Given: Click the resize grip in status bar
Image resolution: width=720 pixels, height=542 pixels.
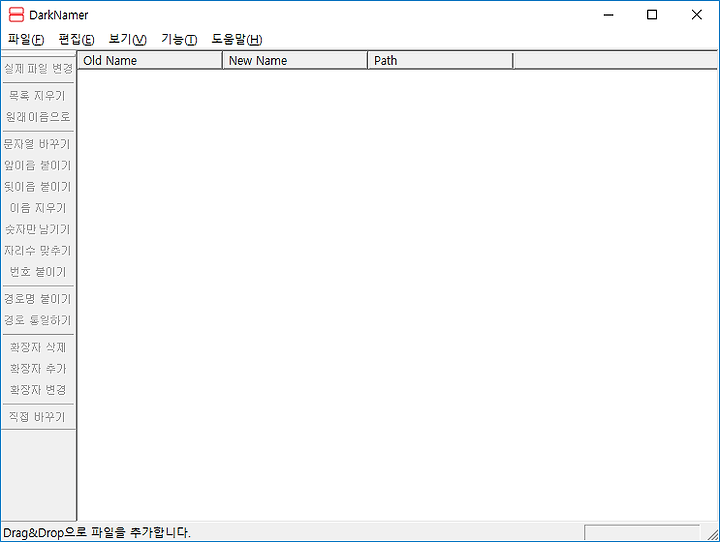Looking at the screenshot, I should [713, 535].
